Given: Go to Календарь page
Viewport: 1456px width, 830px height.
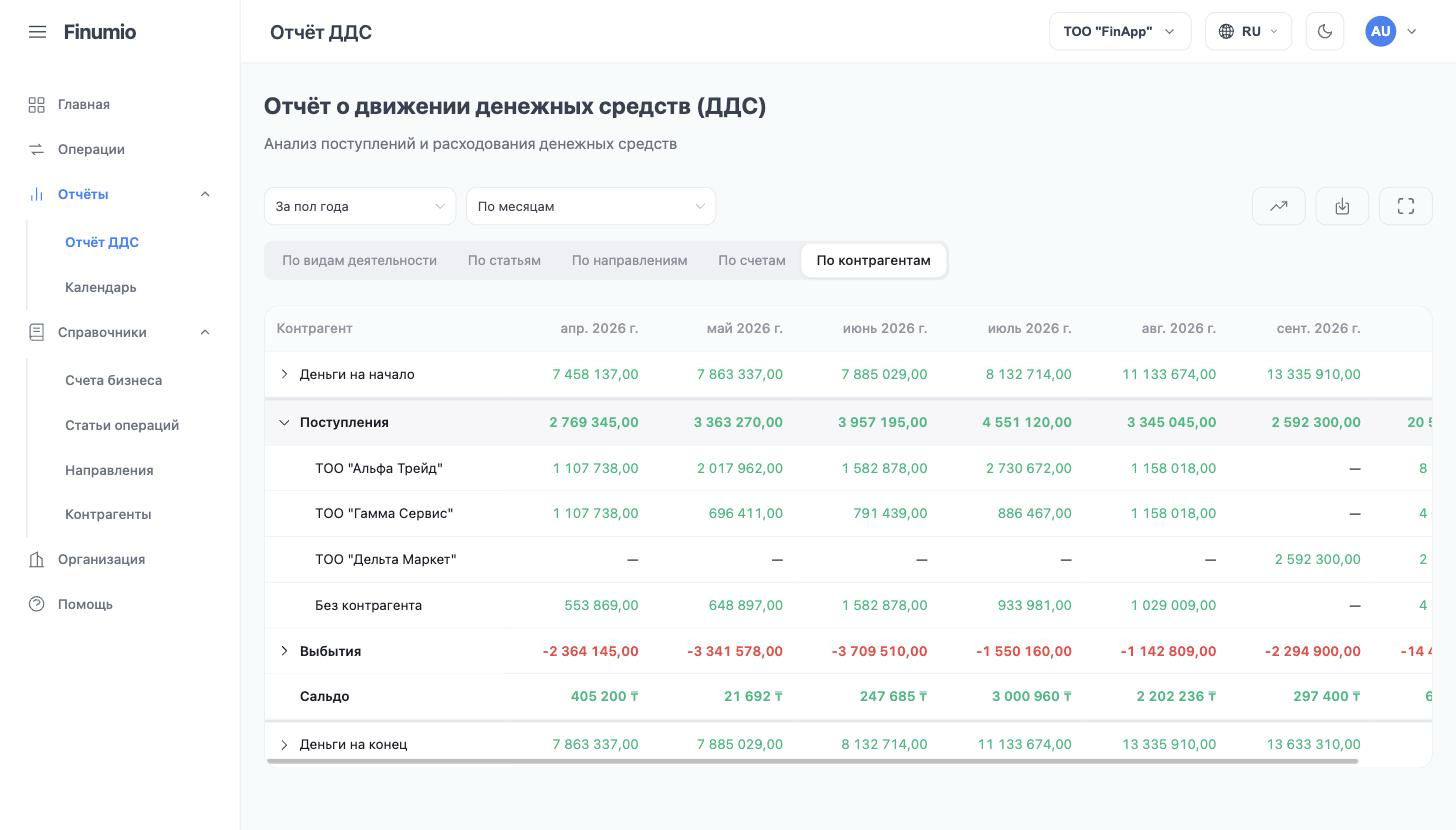Looking at the screenshot, I should click(x=101, y=287).
